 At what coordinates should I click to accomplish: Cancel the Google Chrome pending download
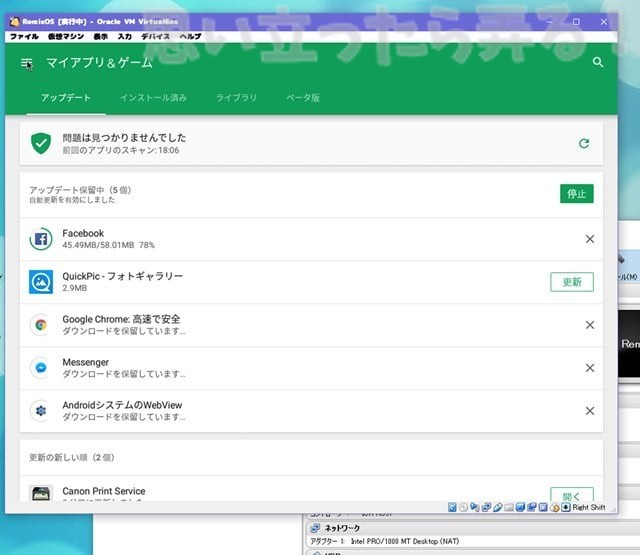(x=590, y=325)
